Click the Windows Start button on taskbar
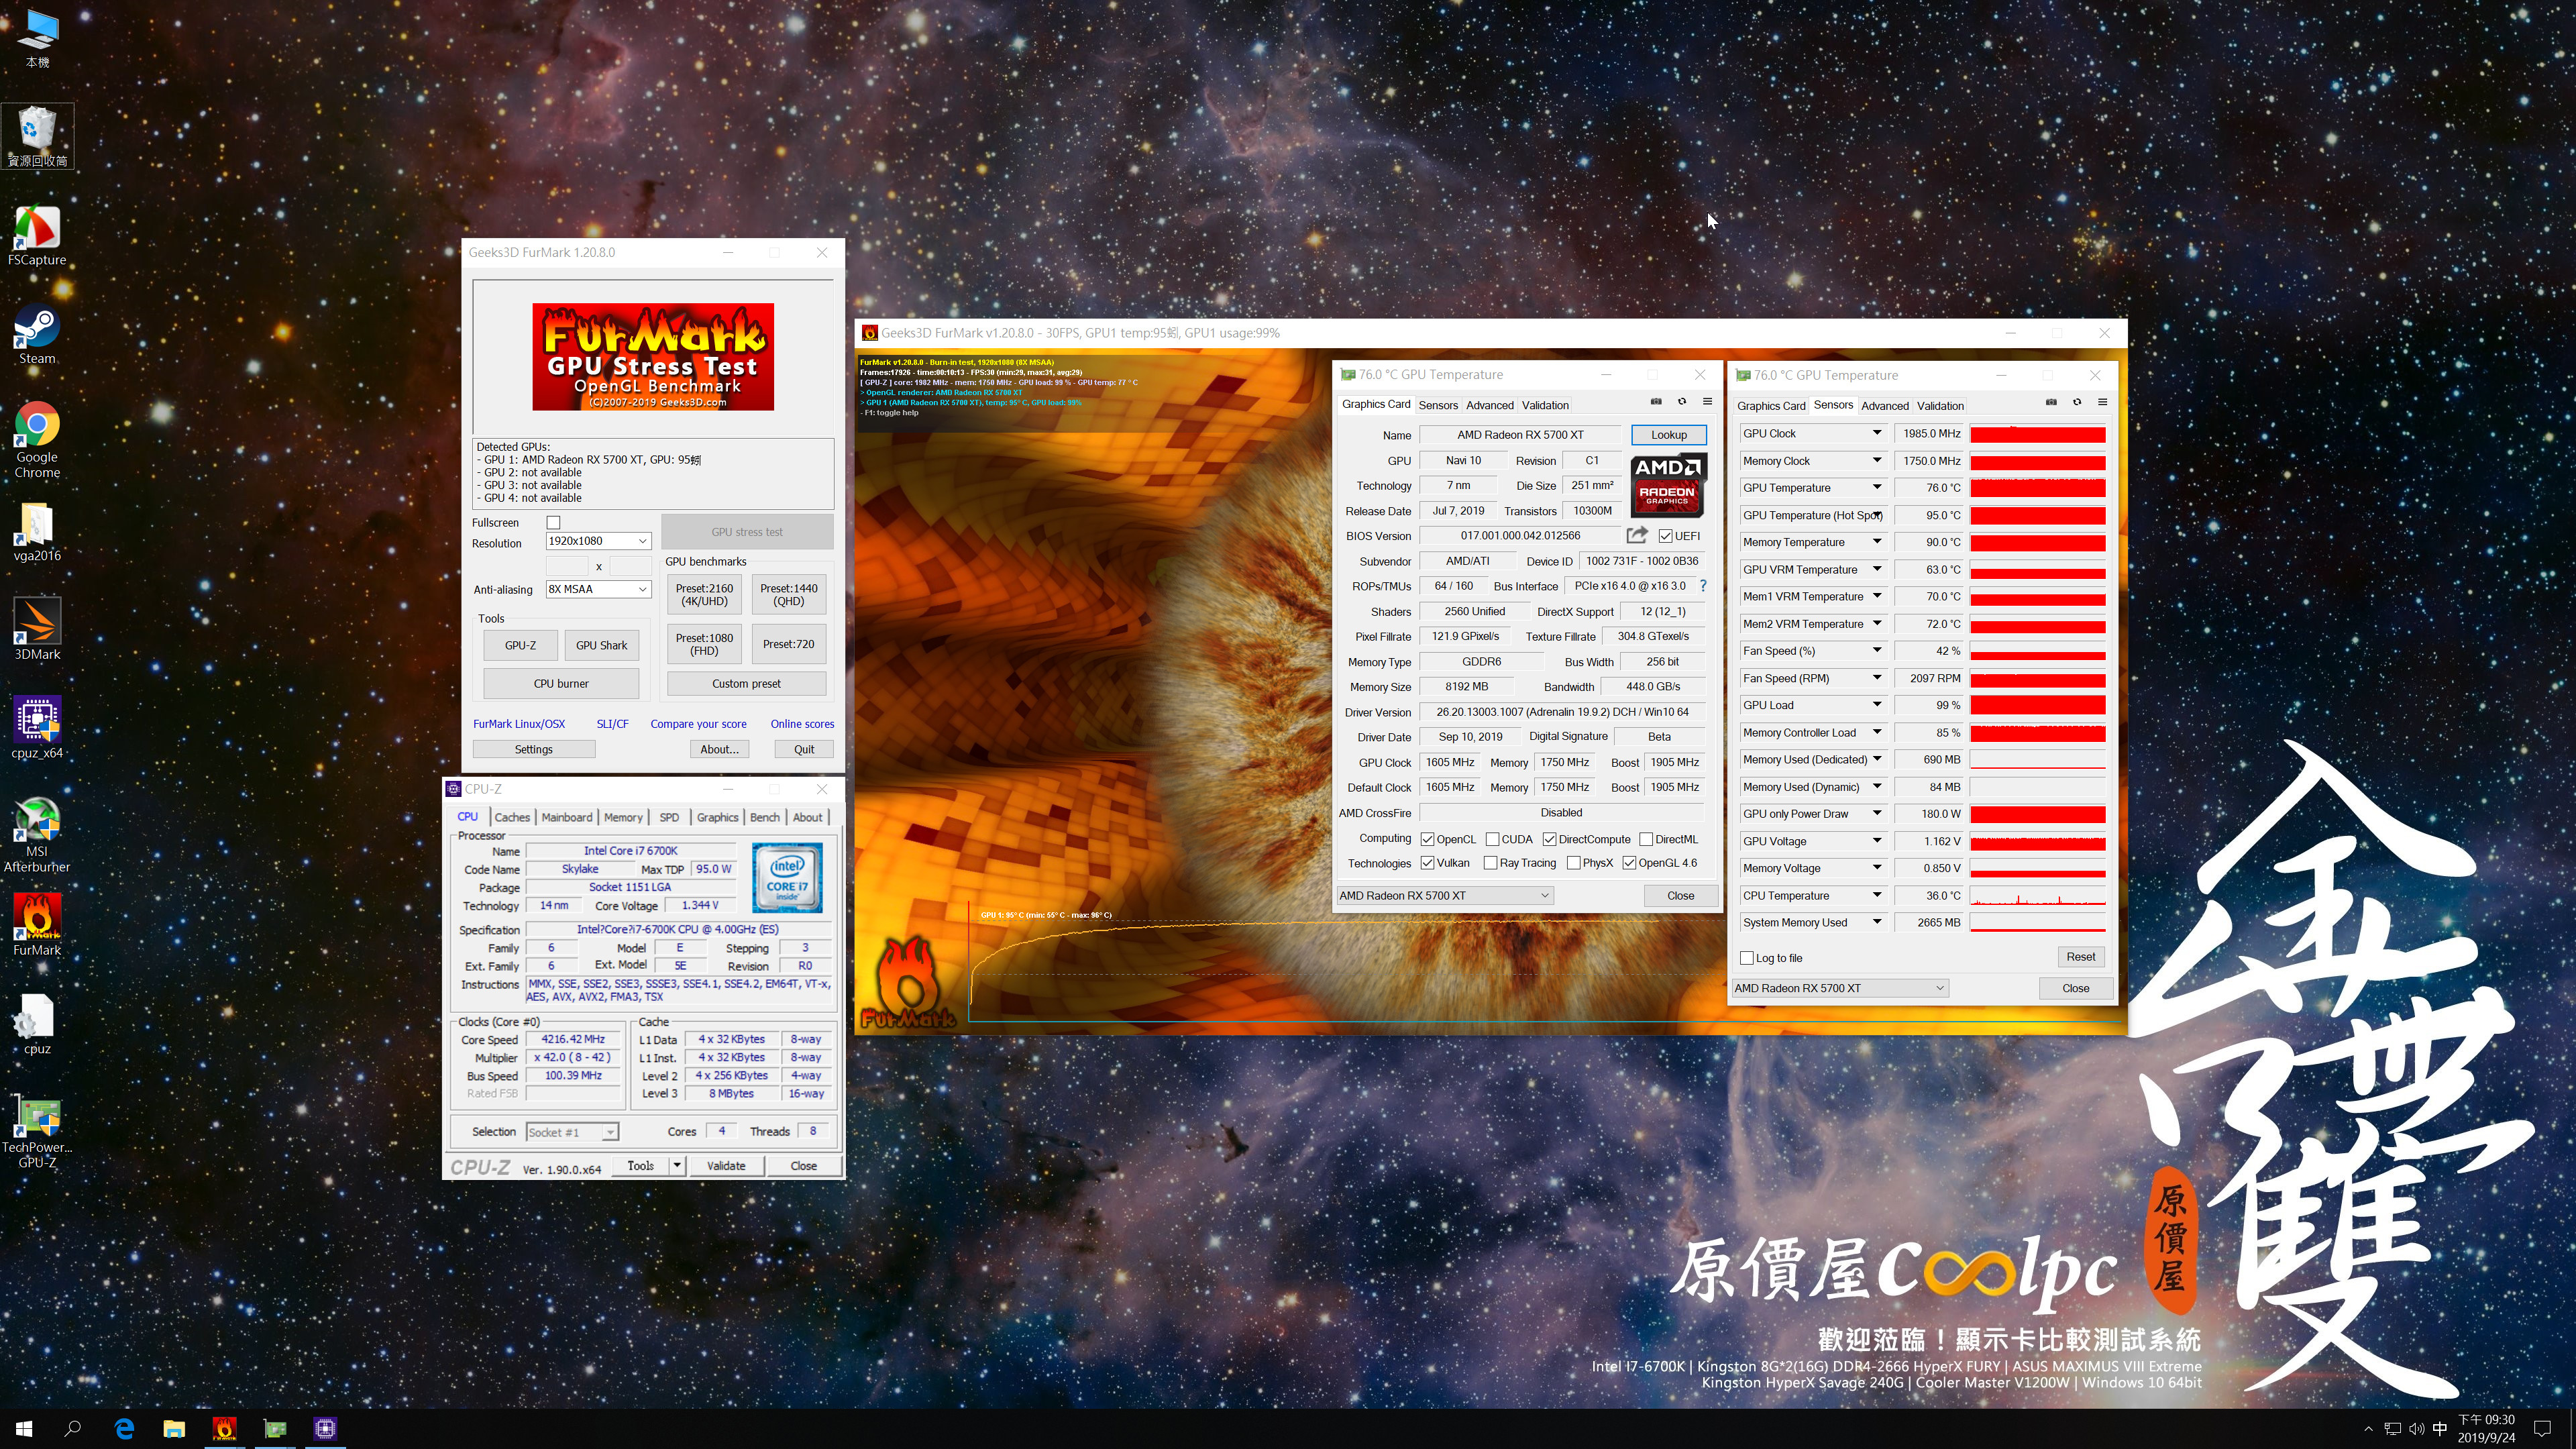Viewport: 2576px width, 1449px height. 24,1429
